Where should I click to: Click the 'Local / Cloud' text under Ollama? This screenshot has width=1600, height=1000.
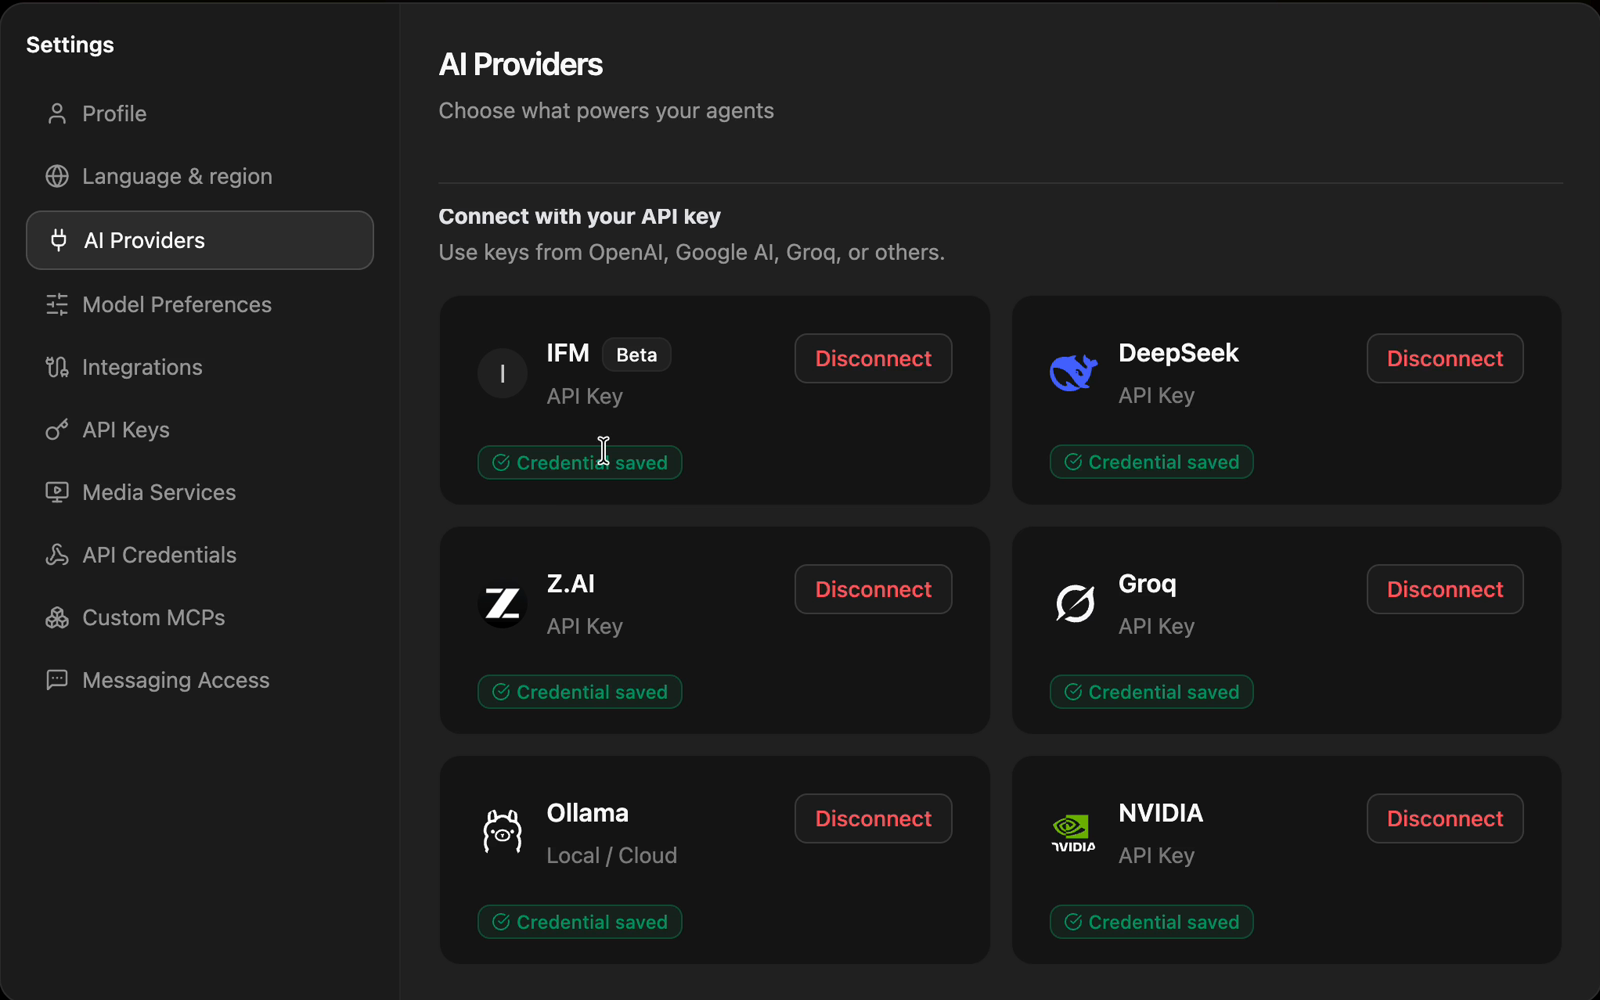[x=612, y=856]
